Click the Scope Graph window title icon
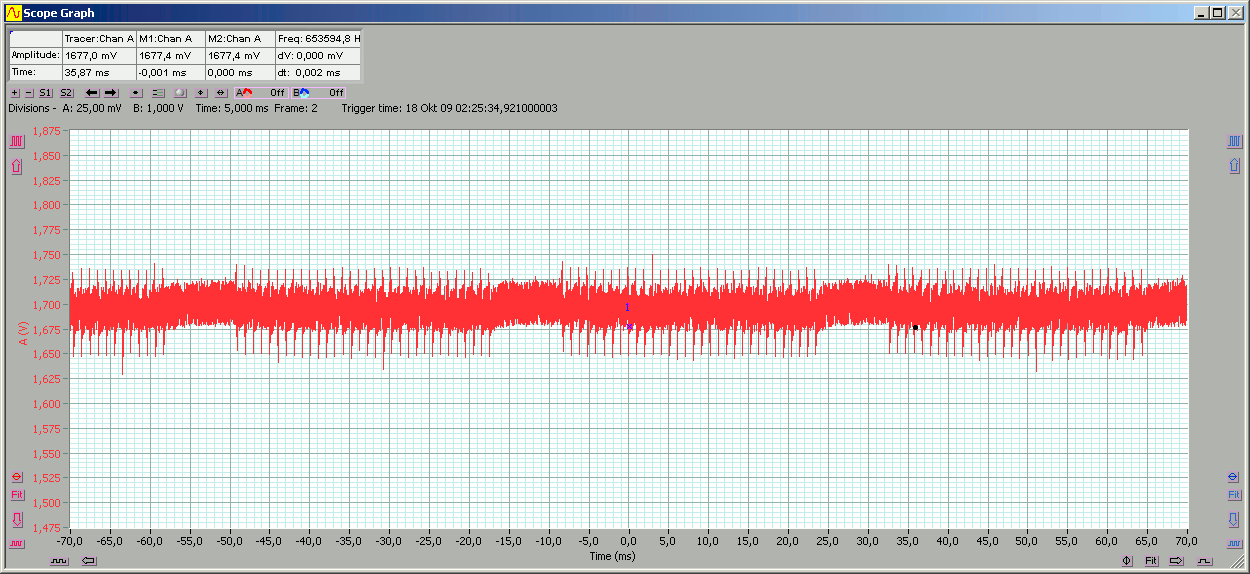The width and height of the screenshot is (1250, 574). (x=13, y=13)
